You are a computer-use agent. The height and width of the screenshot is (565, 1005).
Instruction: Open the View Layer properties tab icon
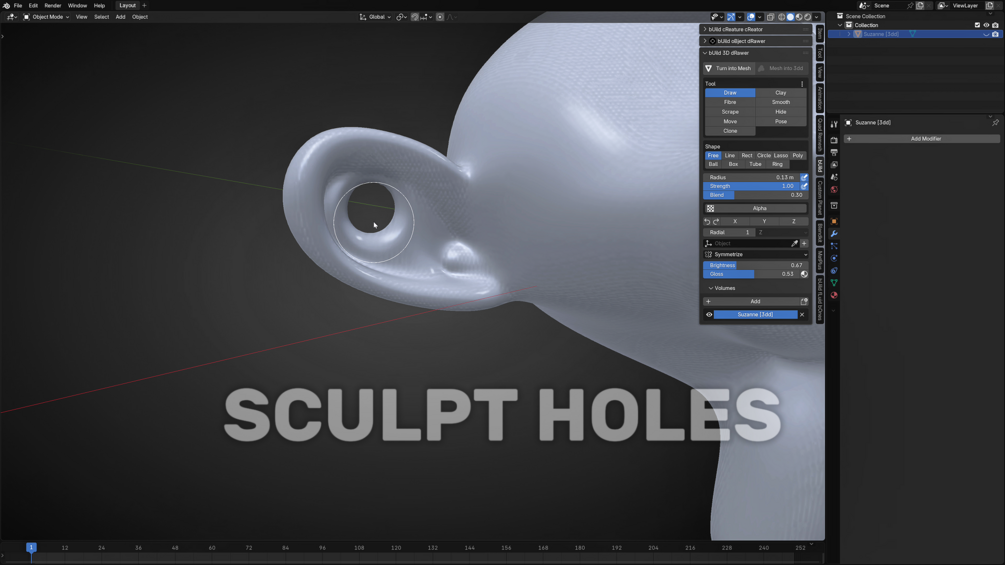click(x=834, y=165)
